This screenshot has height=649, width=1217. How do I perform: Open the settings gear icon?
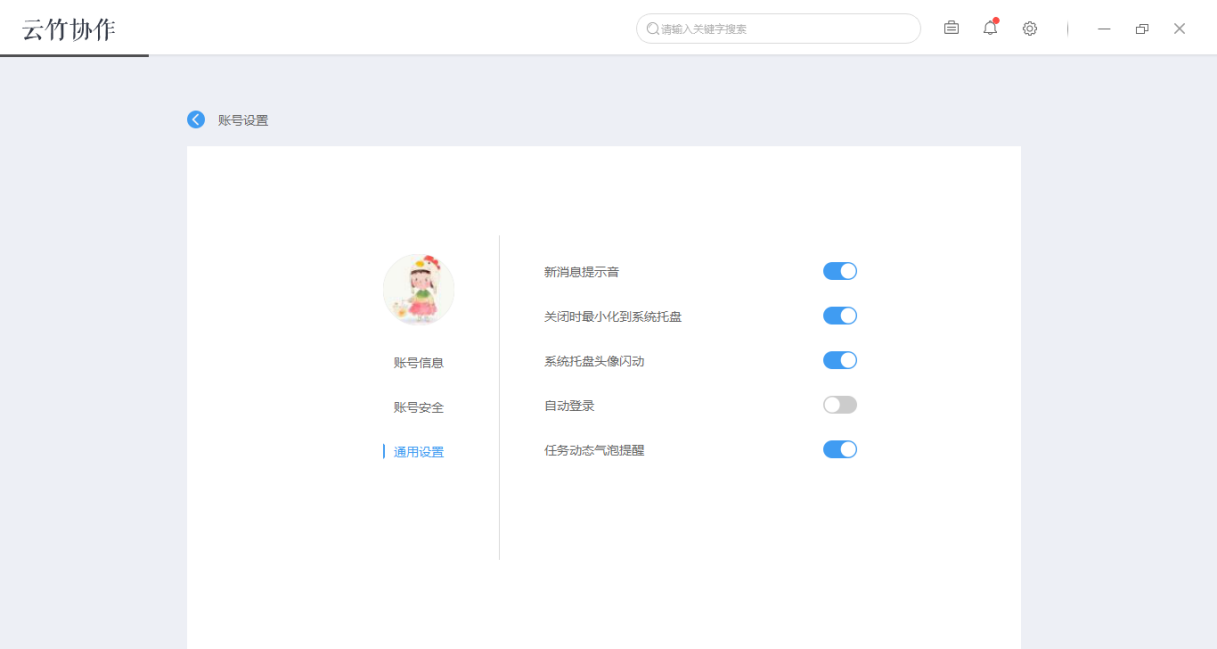(1029, 28)
